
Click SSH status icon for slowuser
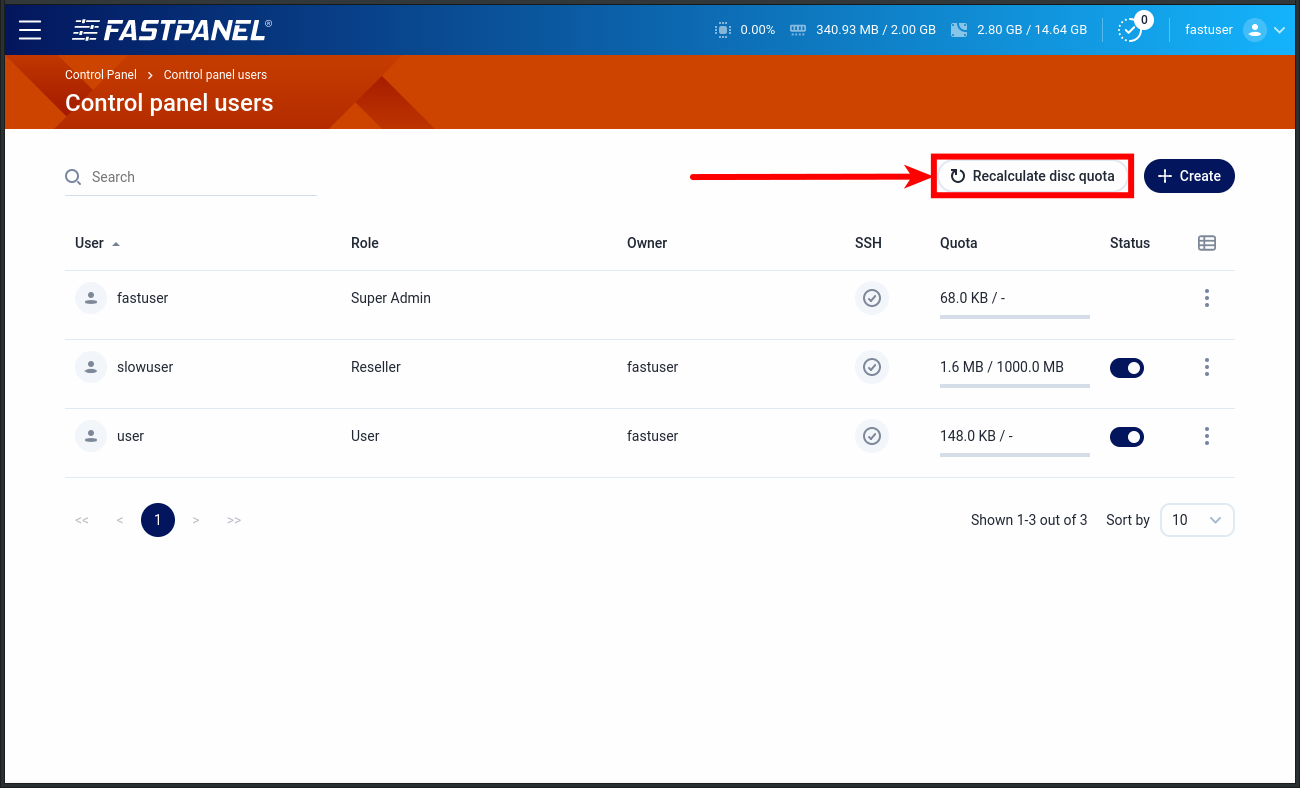point(872,367)
